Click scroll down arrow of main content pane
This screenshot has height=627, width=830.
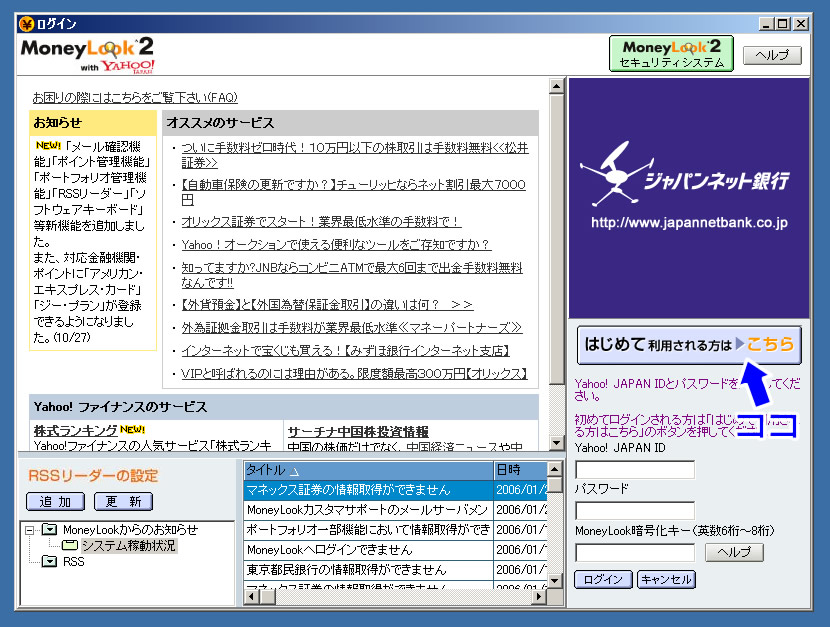(x=556, y=442)
